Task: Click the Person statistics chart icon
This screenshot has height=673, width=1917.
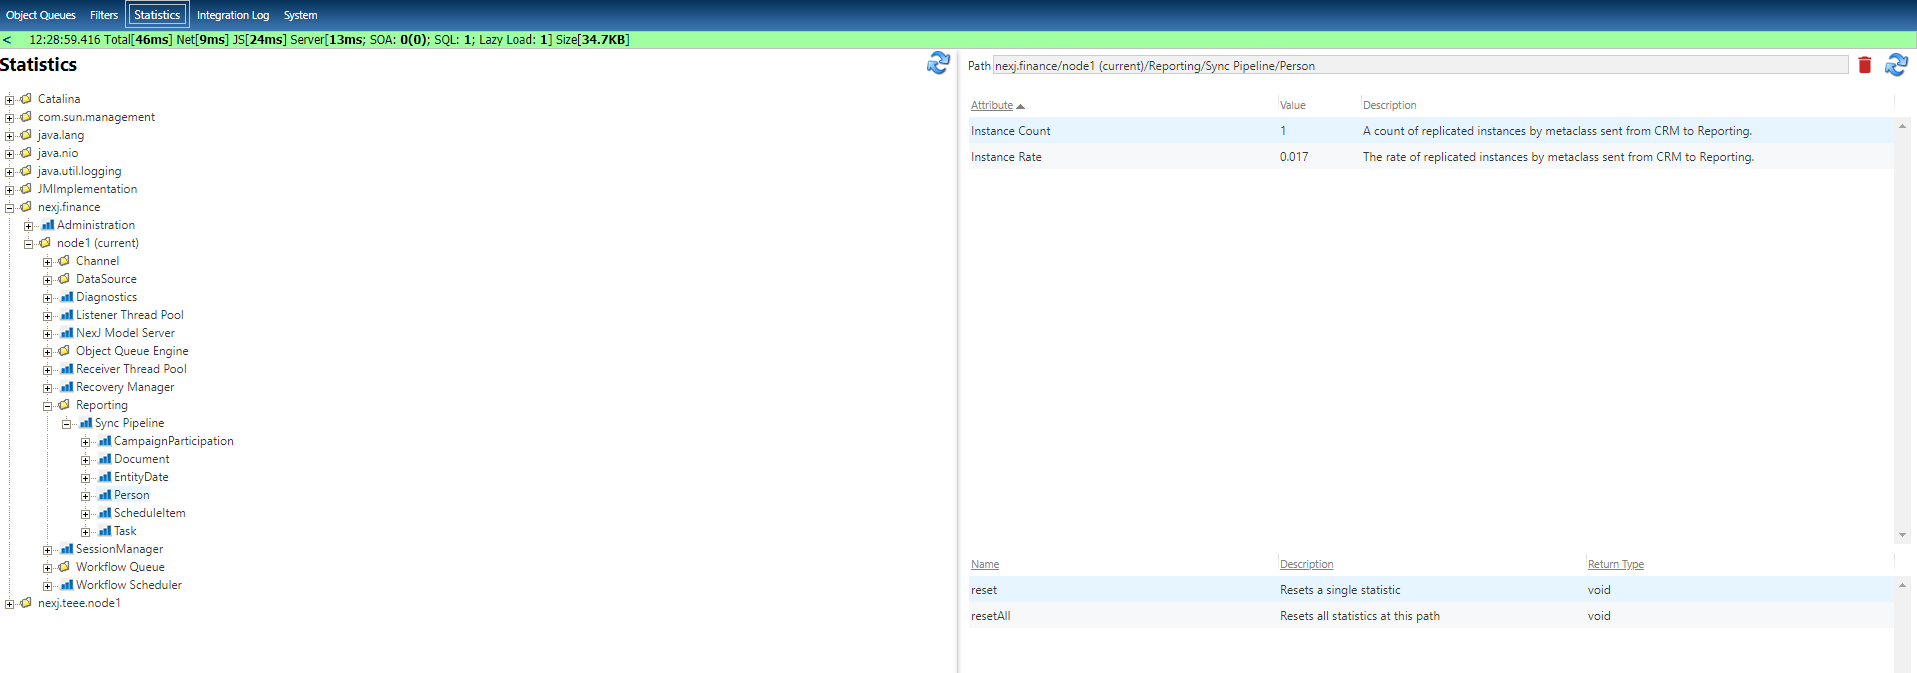Action: tap(104, 495)
